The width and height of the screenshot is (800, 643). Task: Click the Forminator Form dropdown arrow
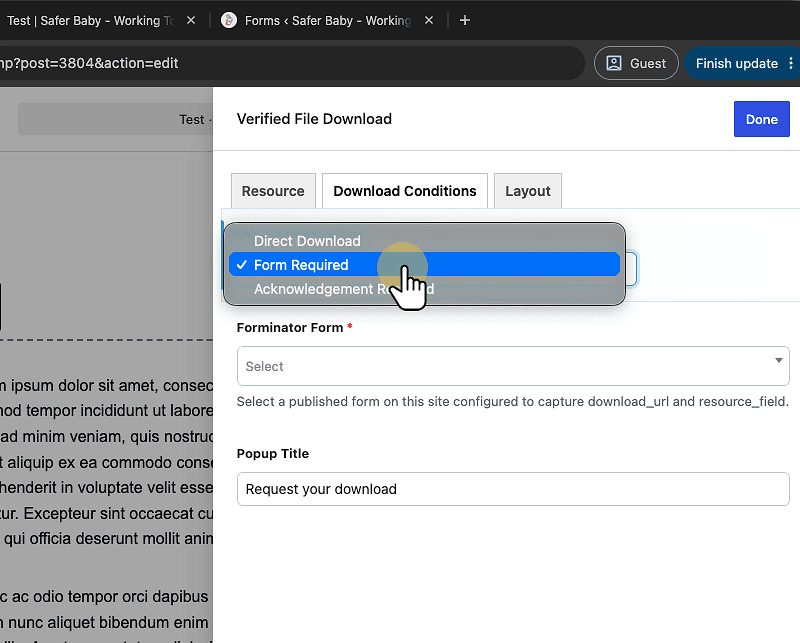click(779, 360)
